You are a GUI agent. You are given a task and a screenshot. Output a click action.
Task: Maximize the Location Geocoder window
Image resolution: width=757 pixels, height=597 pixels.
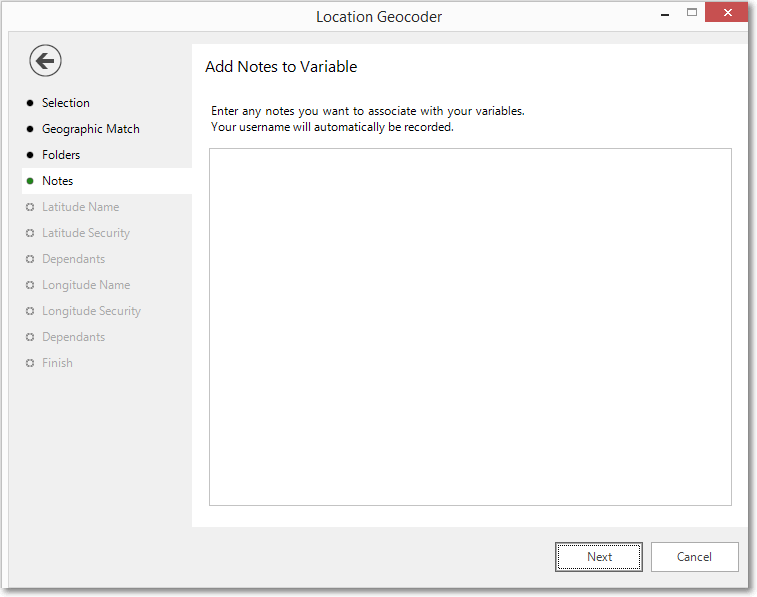click(692, 13)
